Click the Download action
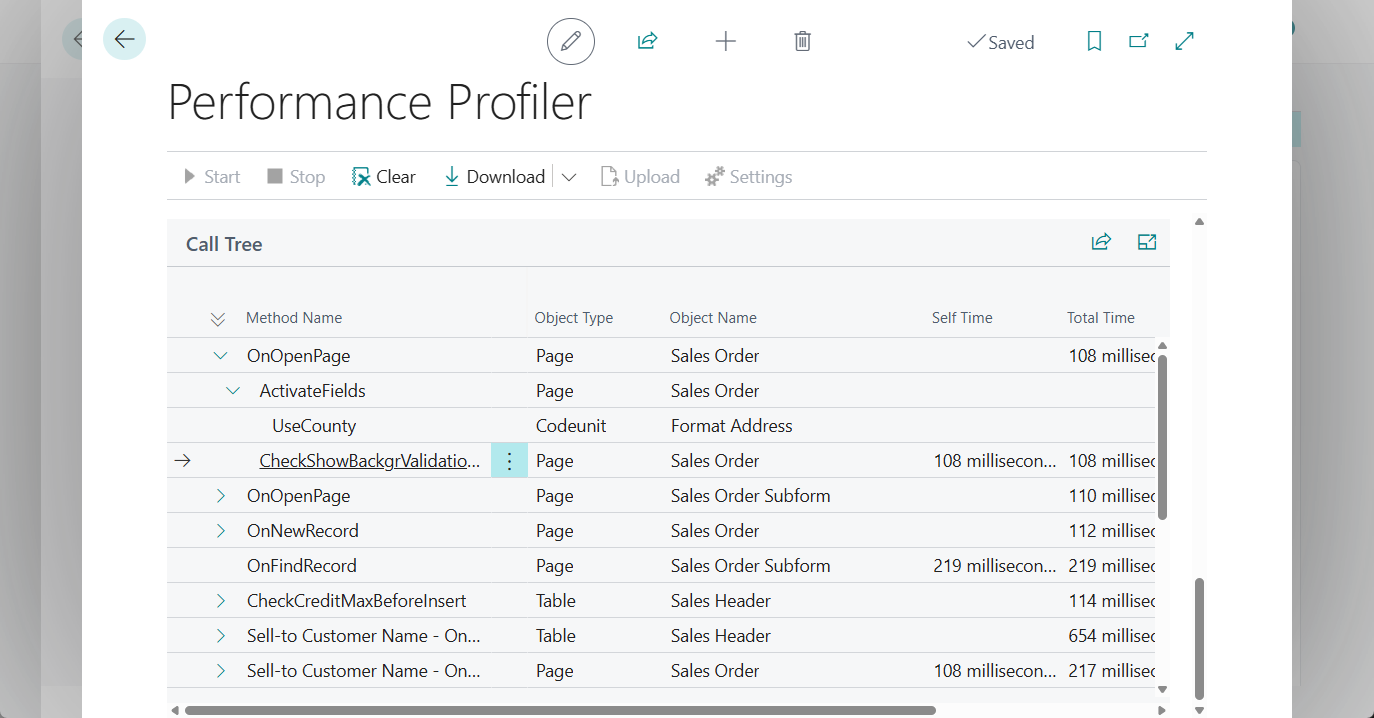The image size is (1374, 718). [x=495, y=177]
